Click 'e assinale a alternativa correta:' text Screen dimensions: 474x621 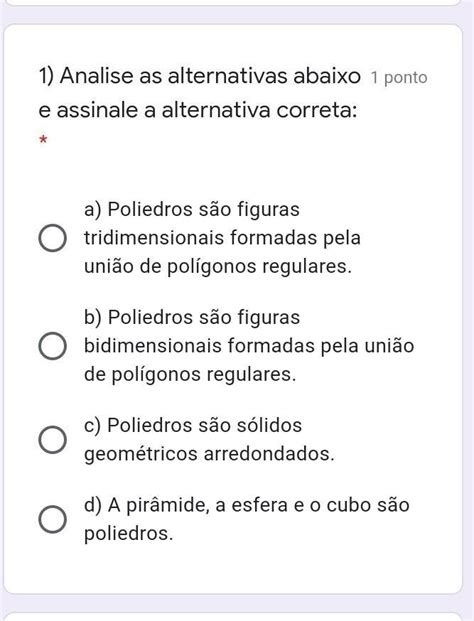coord(198,110)
